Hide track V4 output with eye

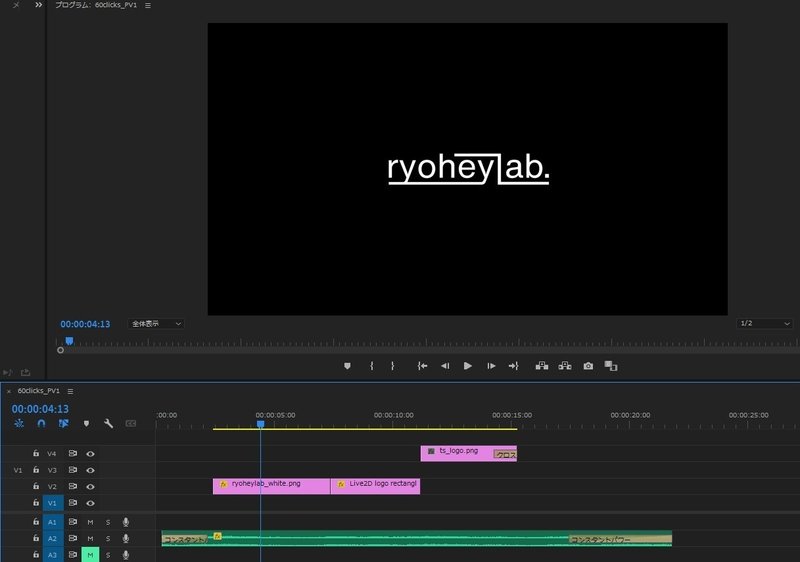click(x=90, y=453)
